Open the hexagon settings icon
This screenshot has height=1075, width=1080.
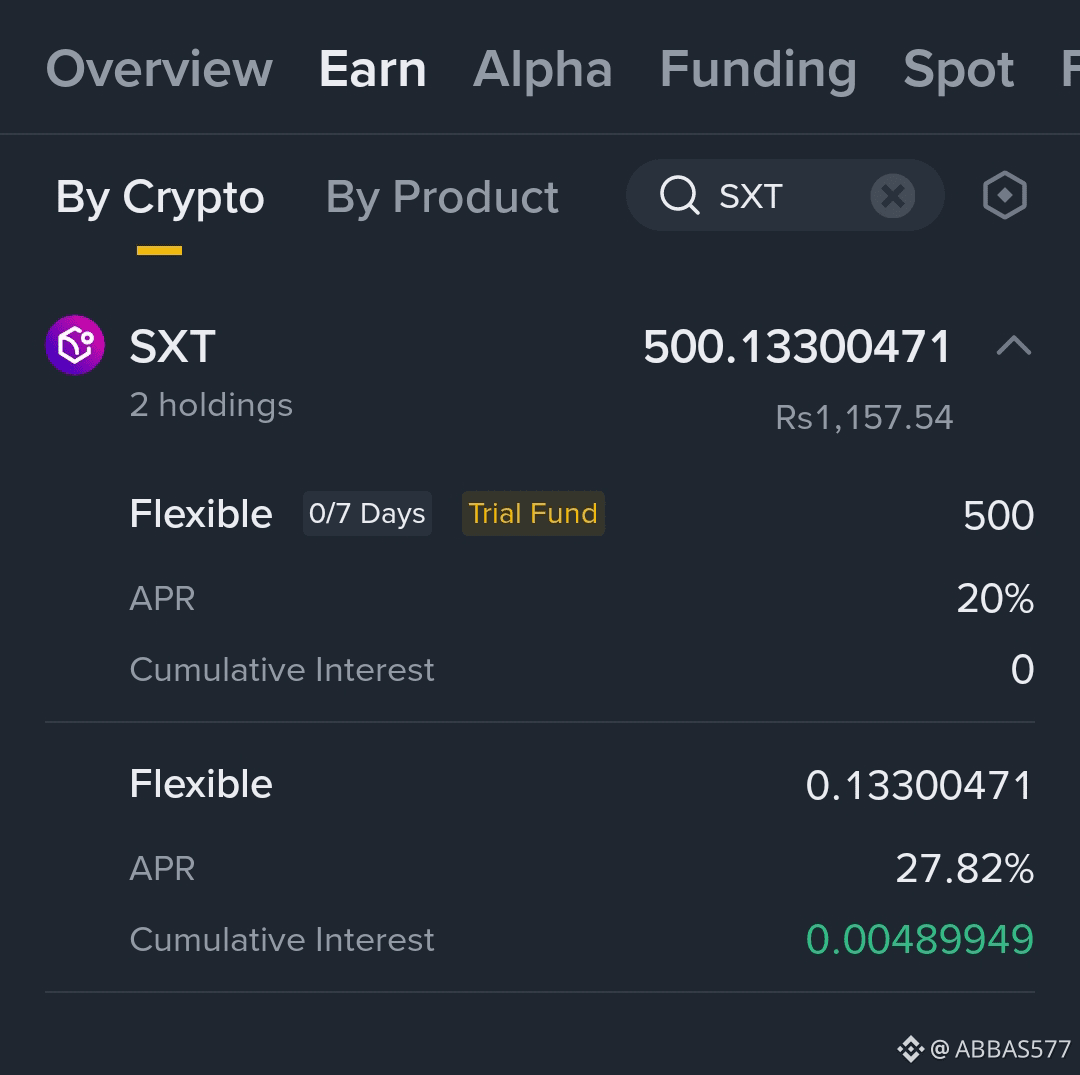[1004, 195]
